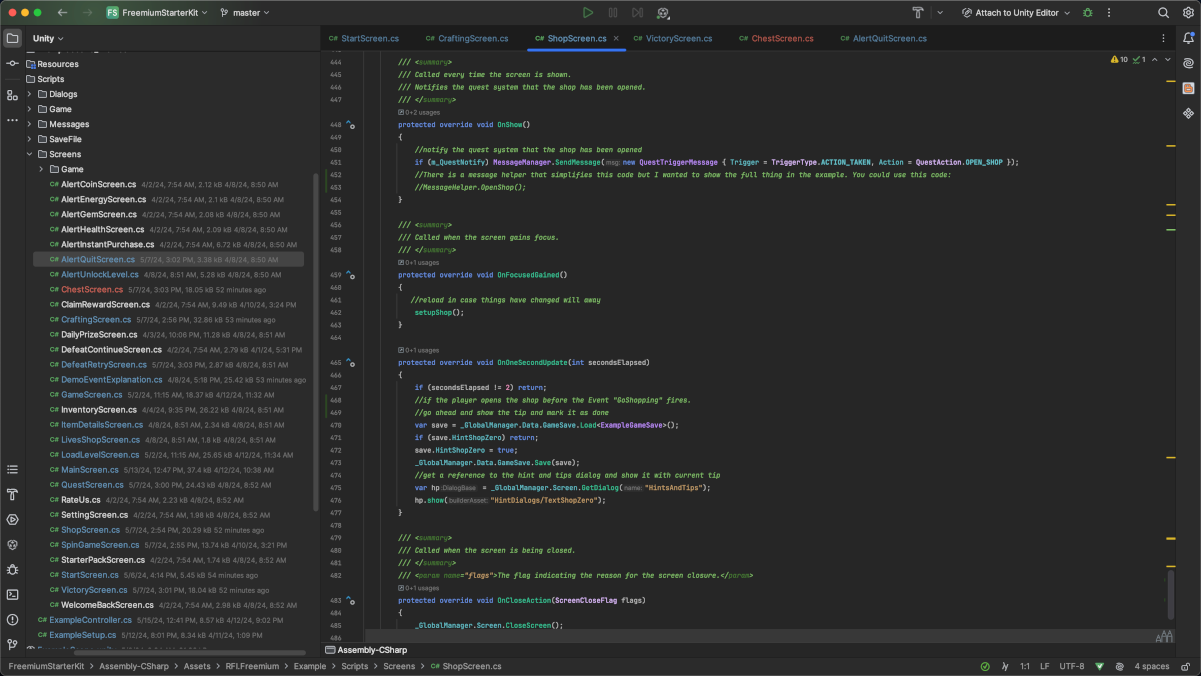Click the UTF-8 encoding in status bar
Image resolution: width=1201 pixels, height=676 pixels.
1071,666
